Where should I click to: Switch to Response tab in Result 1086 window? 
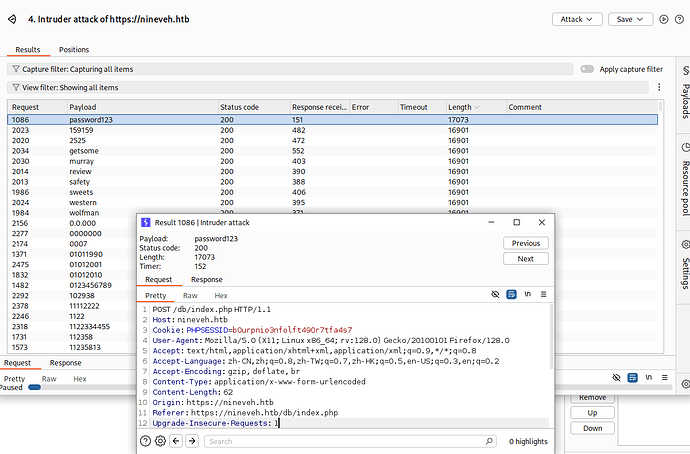coord(207,279)
